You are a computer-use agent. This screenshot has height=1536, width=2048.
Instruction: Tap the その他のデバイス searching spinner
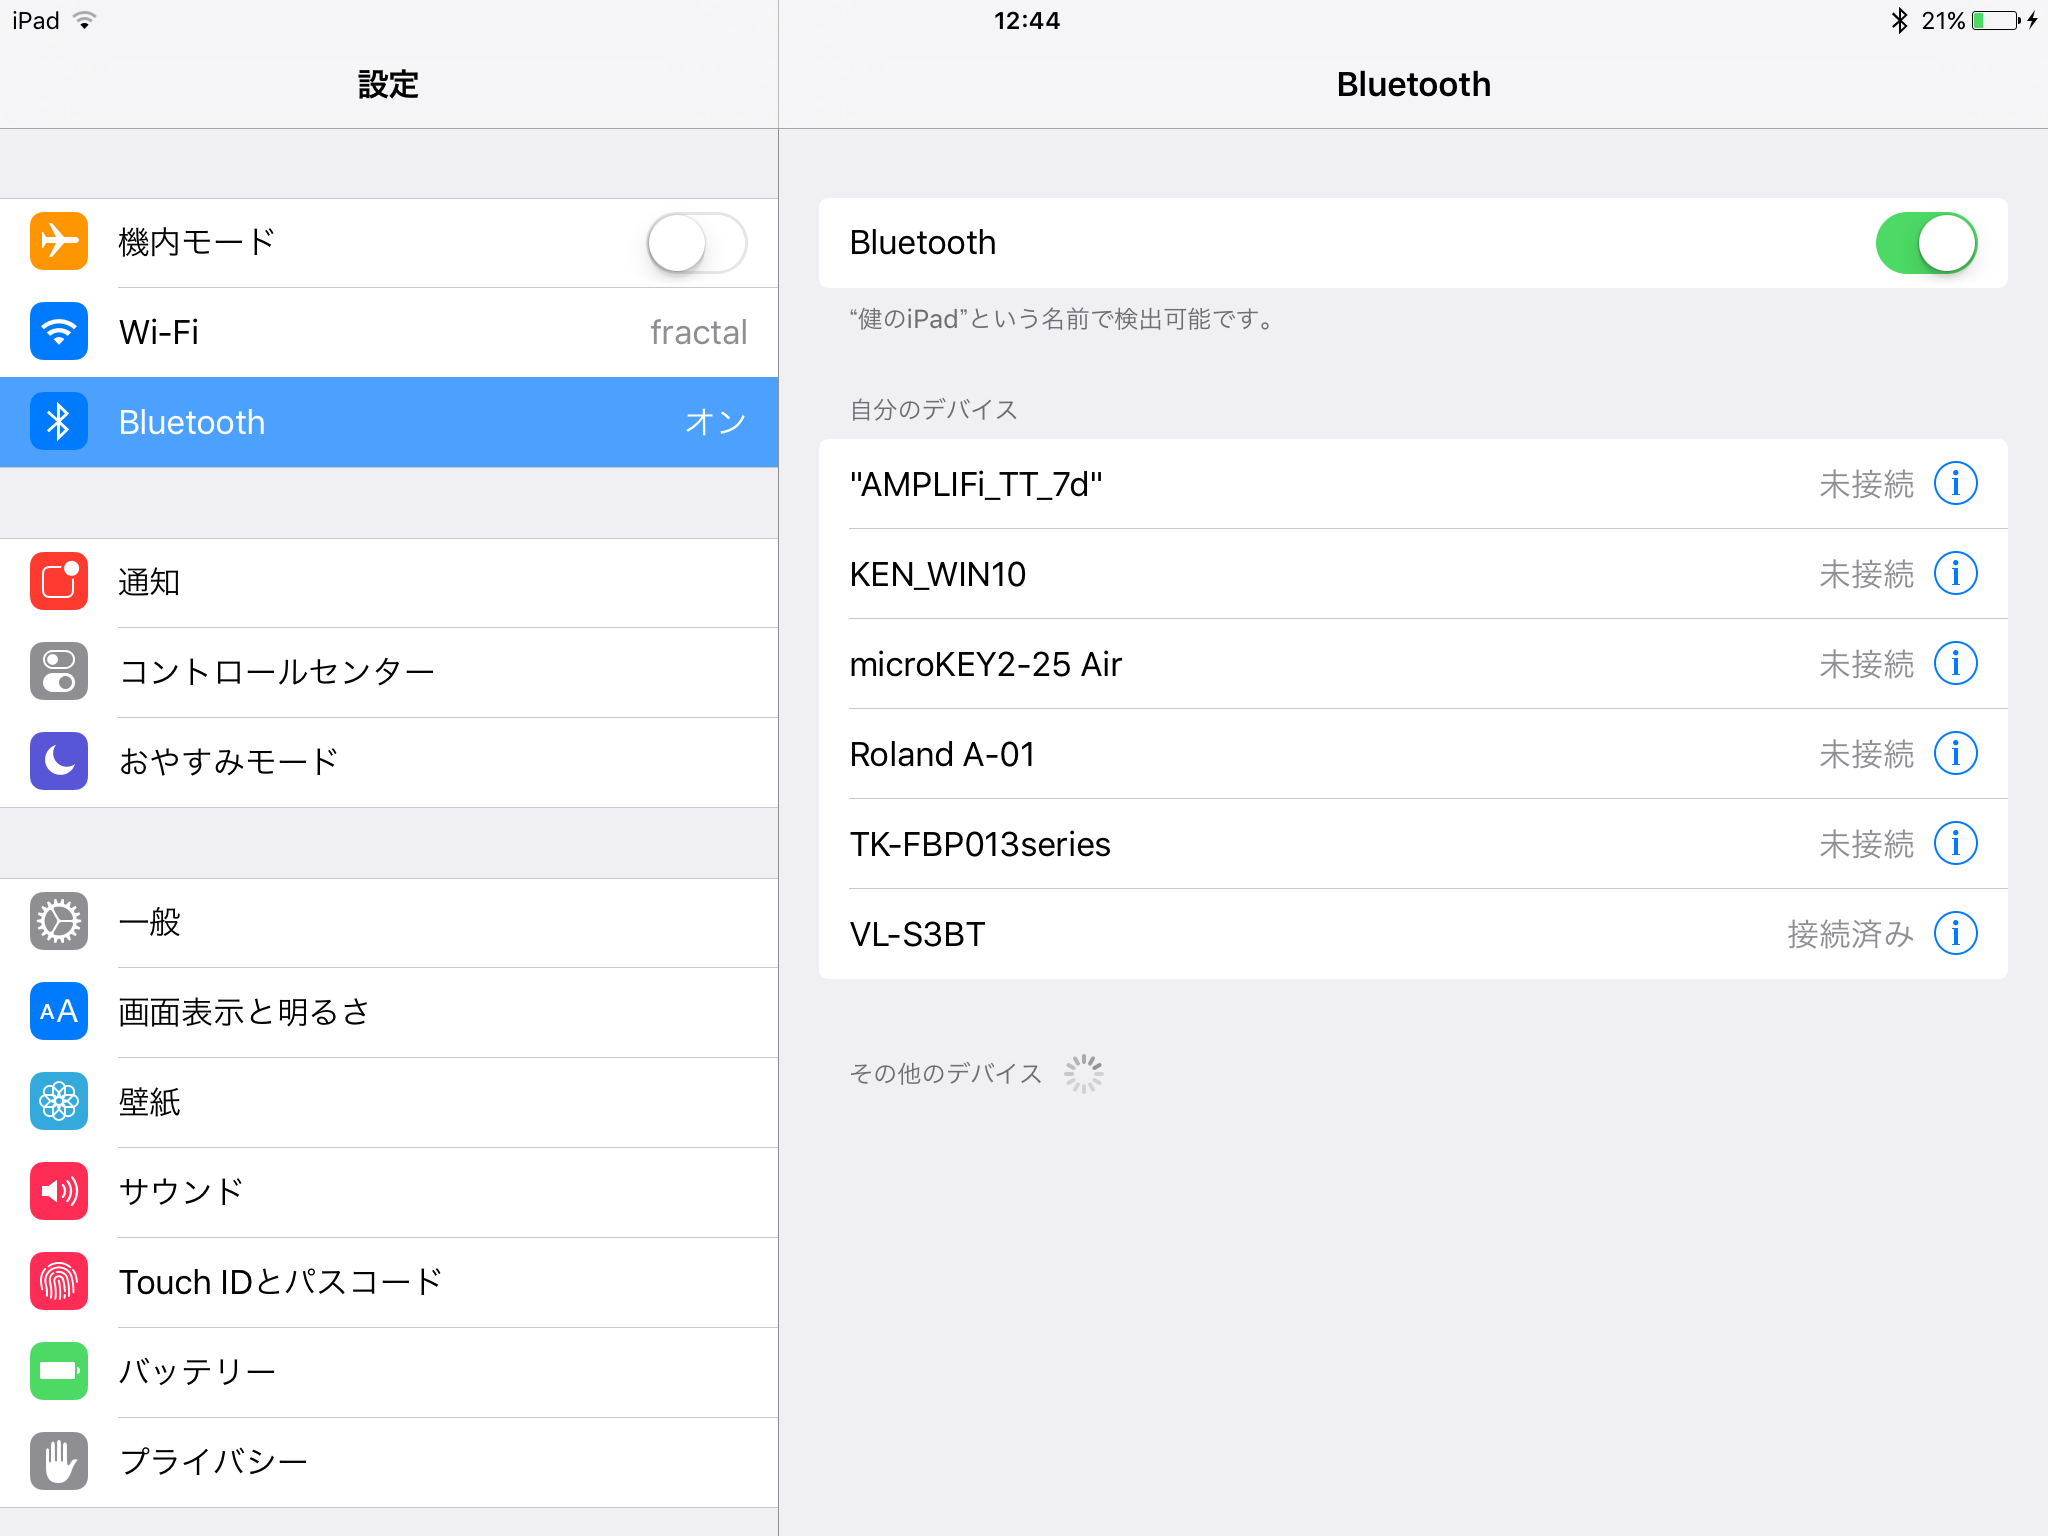tap(1084, 1074)
